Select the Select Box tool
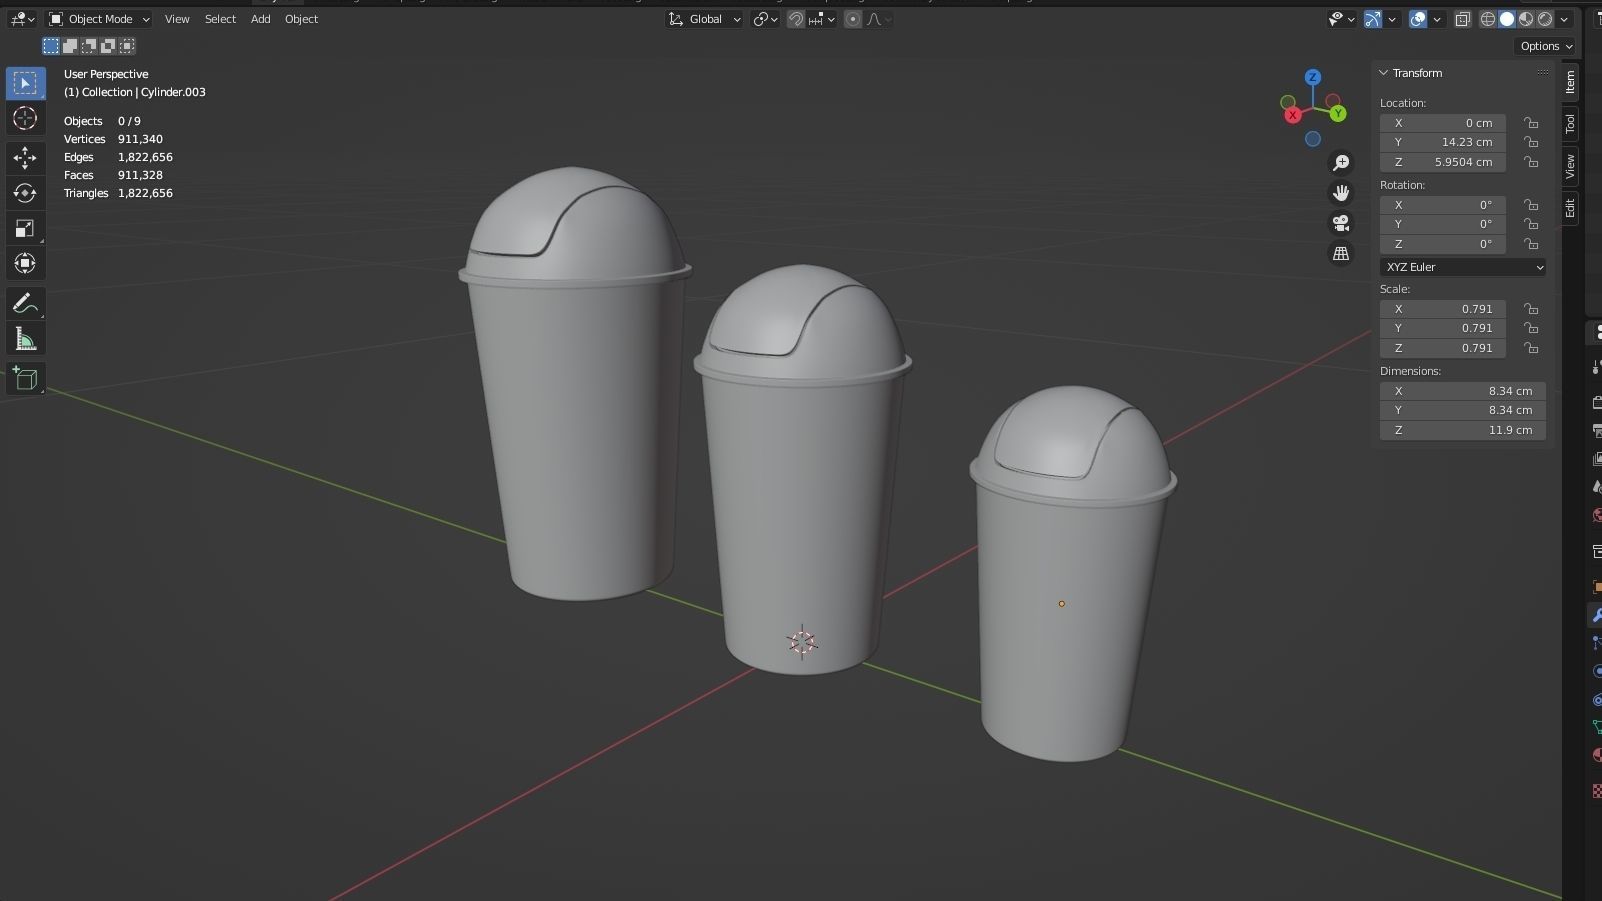1602x901 pixels. click(x=25, y=83)
